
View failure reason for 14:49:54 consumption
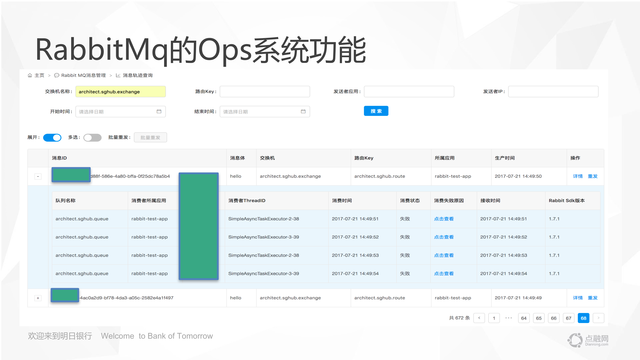[444, 273]
